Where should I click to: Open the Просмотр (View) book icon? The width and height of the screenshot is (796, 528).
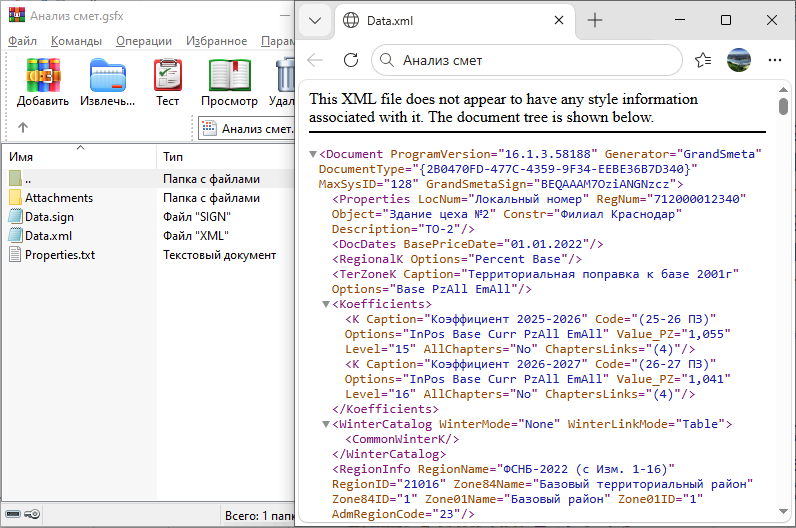[230, 75]
